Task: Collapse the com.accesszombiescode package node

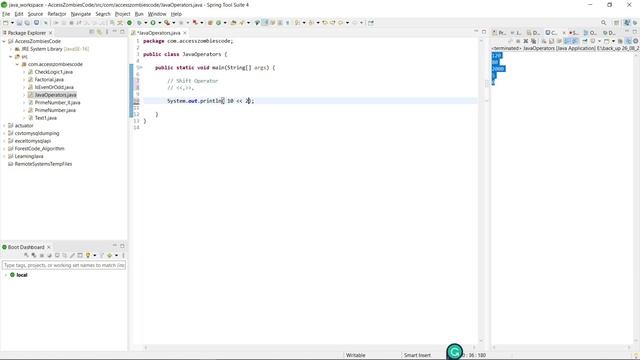Action: 18,64
